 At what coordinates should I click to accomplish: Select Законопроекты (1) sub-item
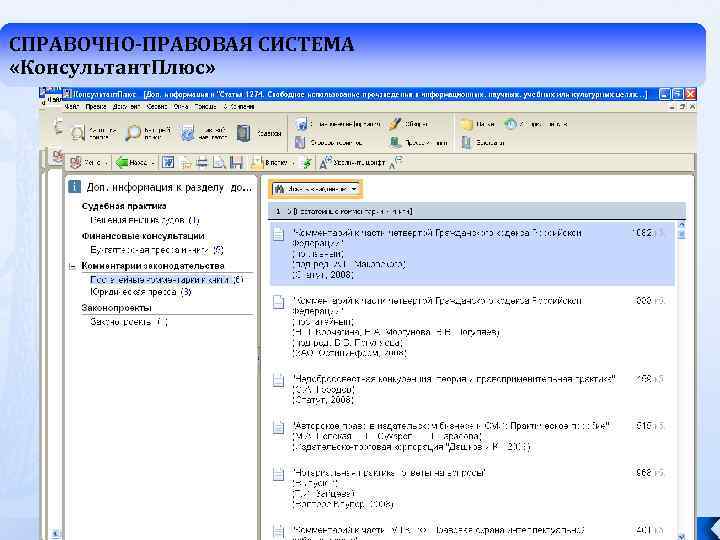coord(128,322)
